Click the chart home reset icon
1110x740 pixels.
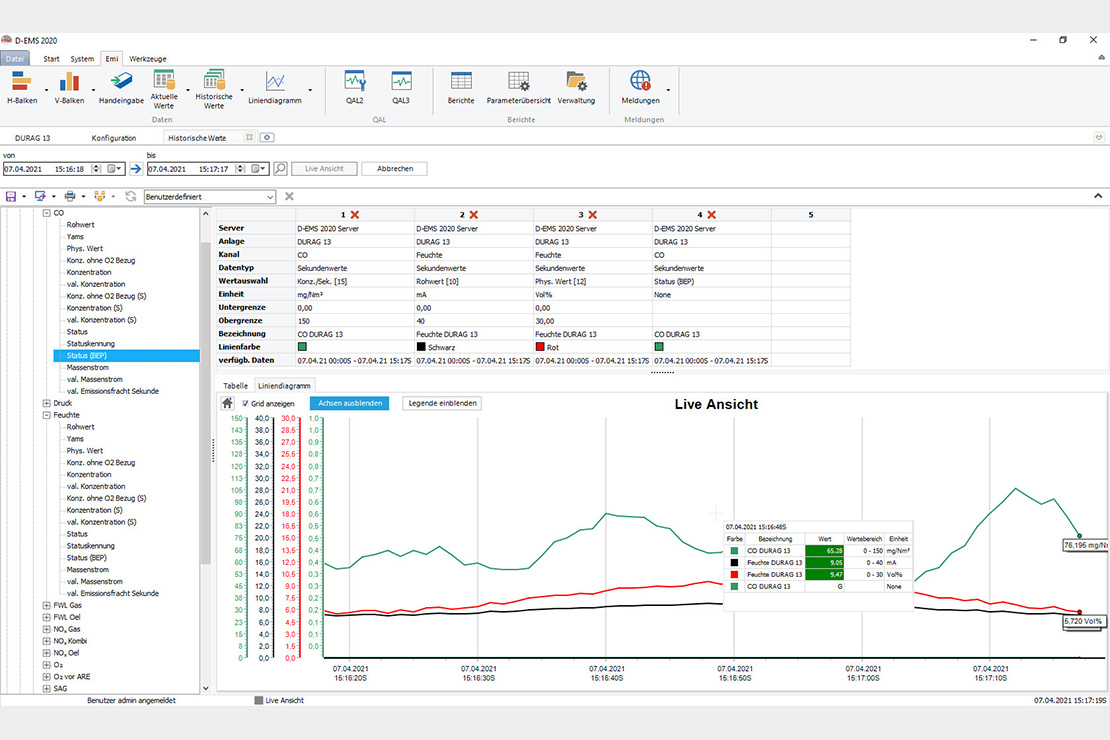tap(228, 403)
